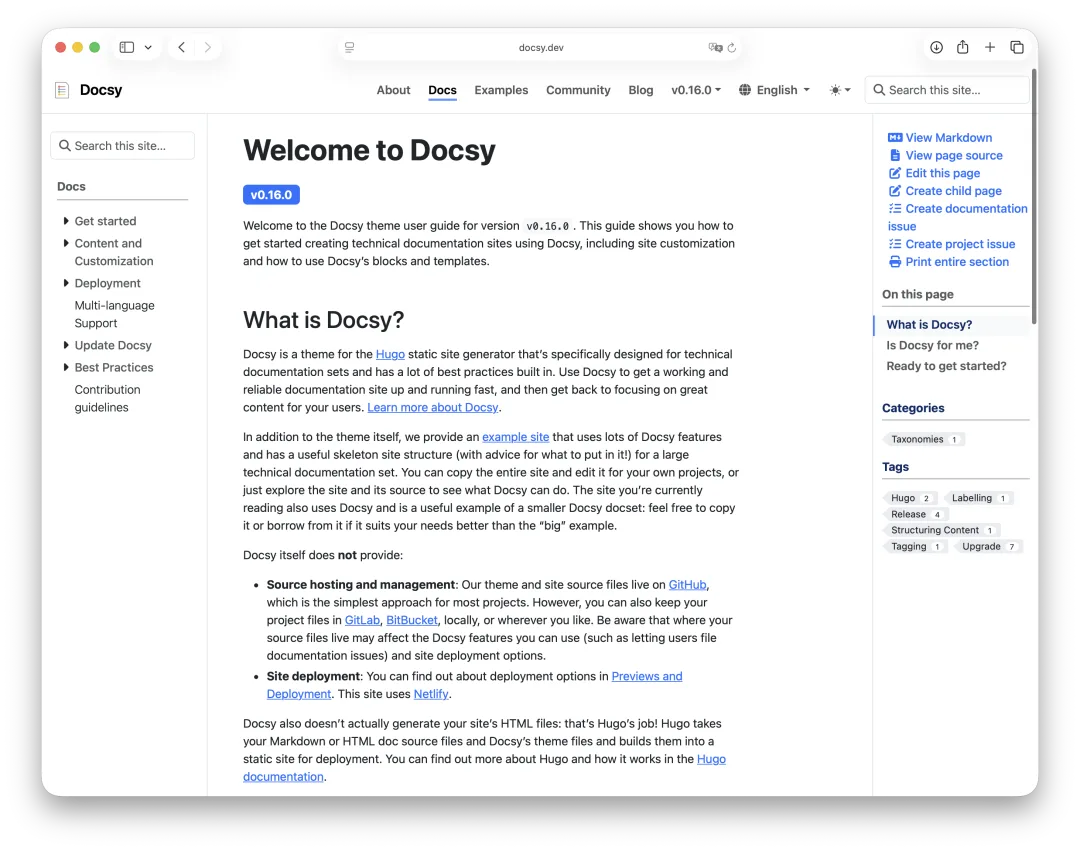
Task: Click the Structuring Content tag
Action: tap(942, 530)
